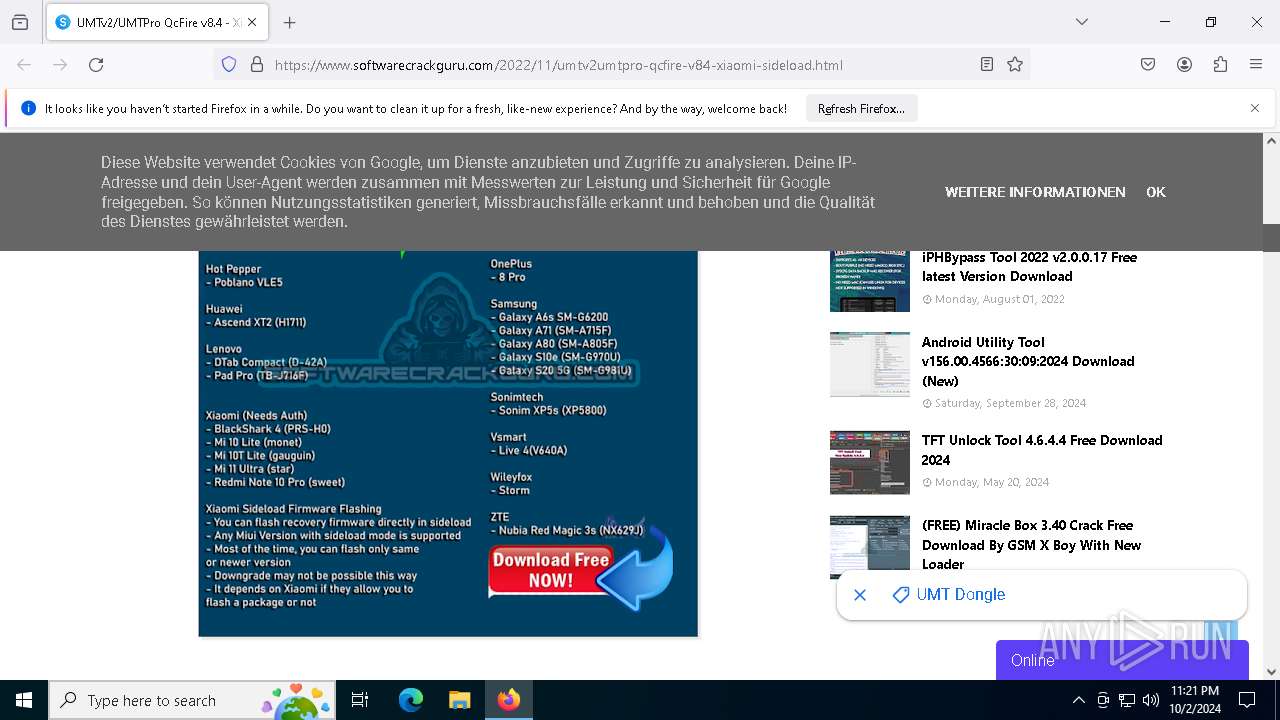Click the iPHBypass Tool thumbnail

click(x=870, y=281)
